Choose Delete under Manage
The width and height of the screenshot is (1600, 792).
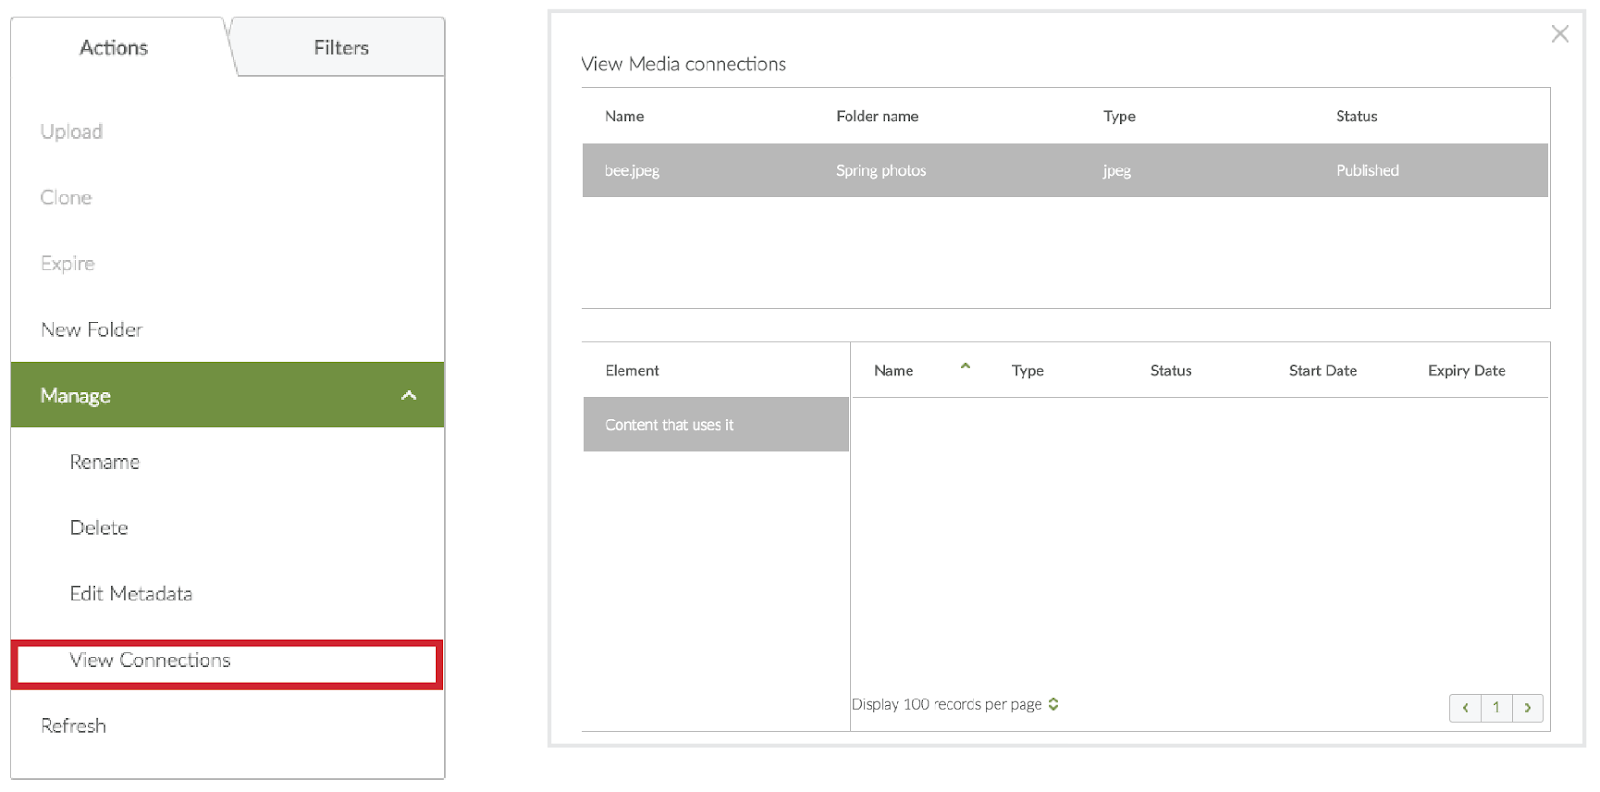[99, 528]
